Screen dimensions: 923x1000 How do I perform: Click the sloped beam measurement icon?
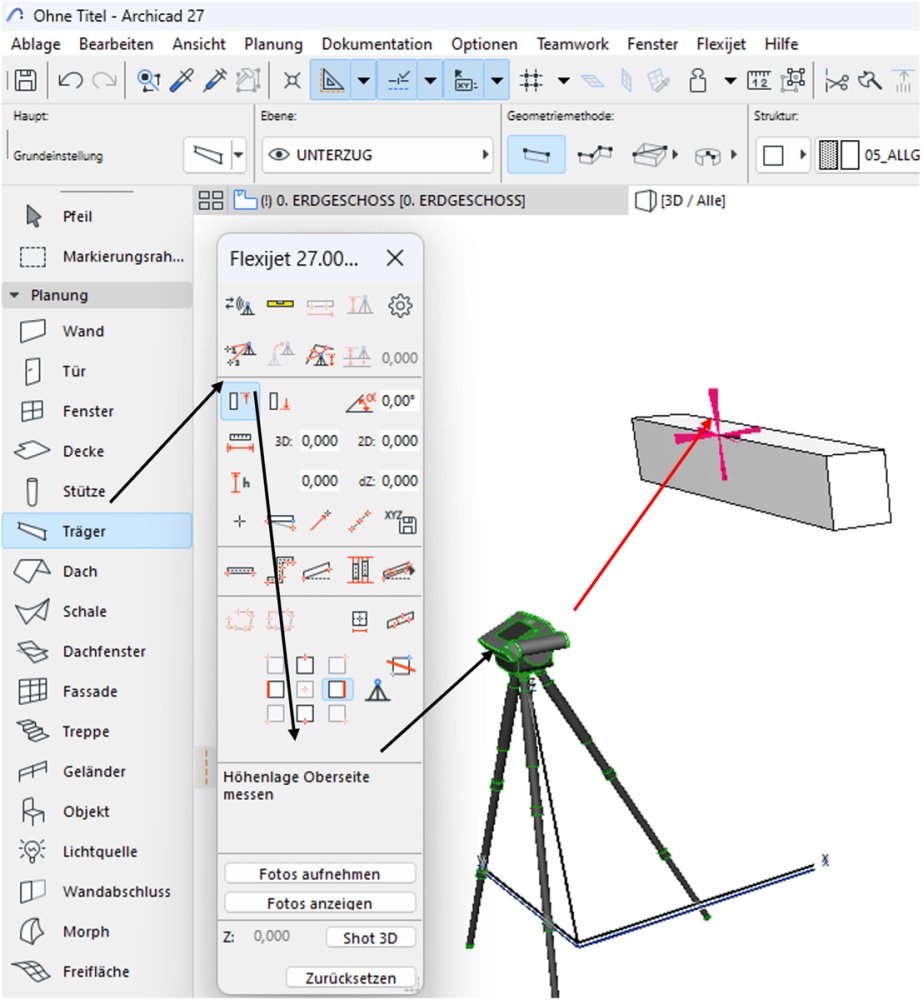[x=318, y=571]
